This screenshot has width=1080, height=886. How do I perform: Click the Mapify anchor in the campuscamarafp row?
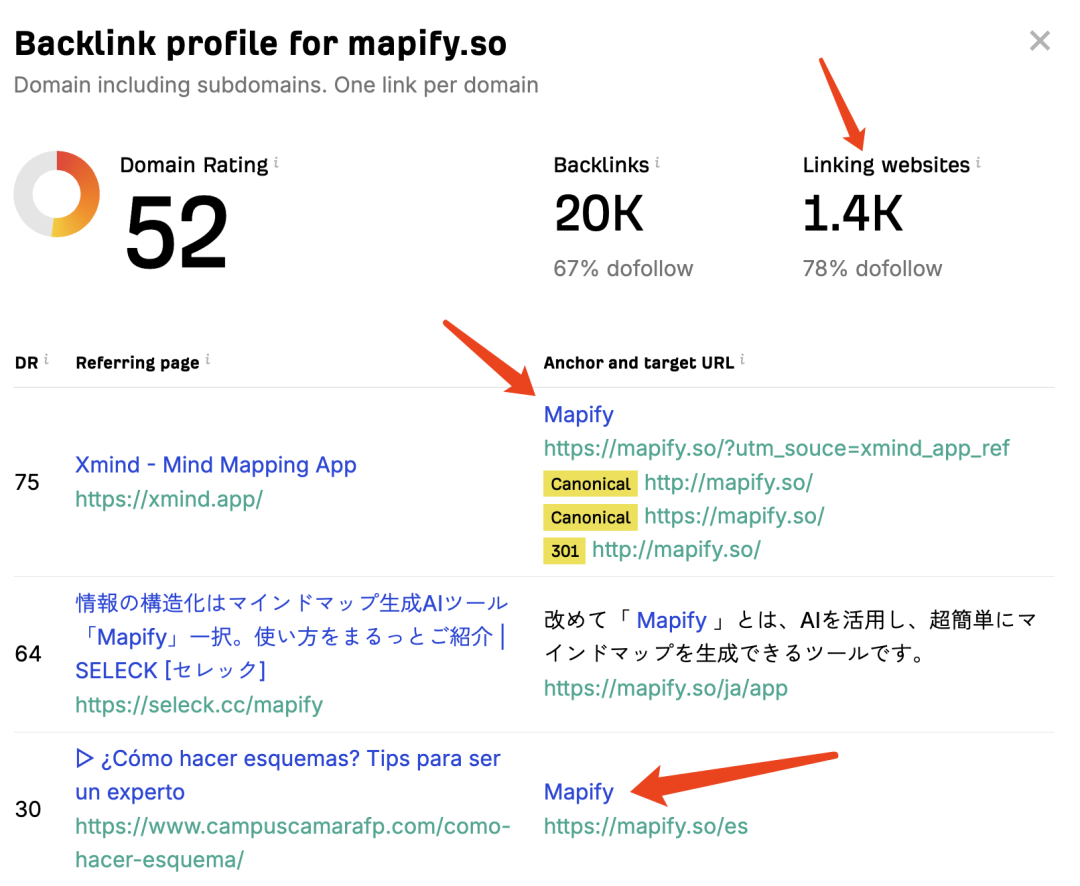click(x=579, y=792)
